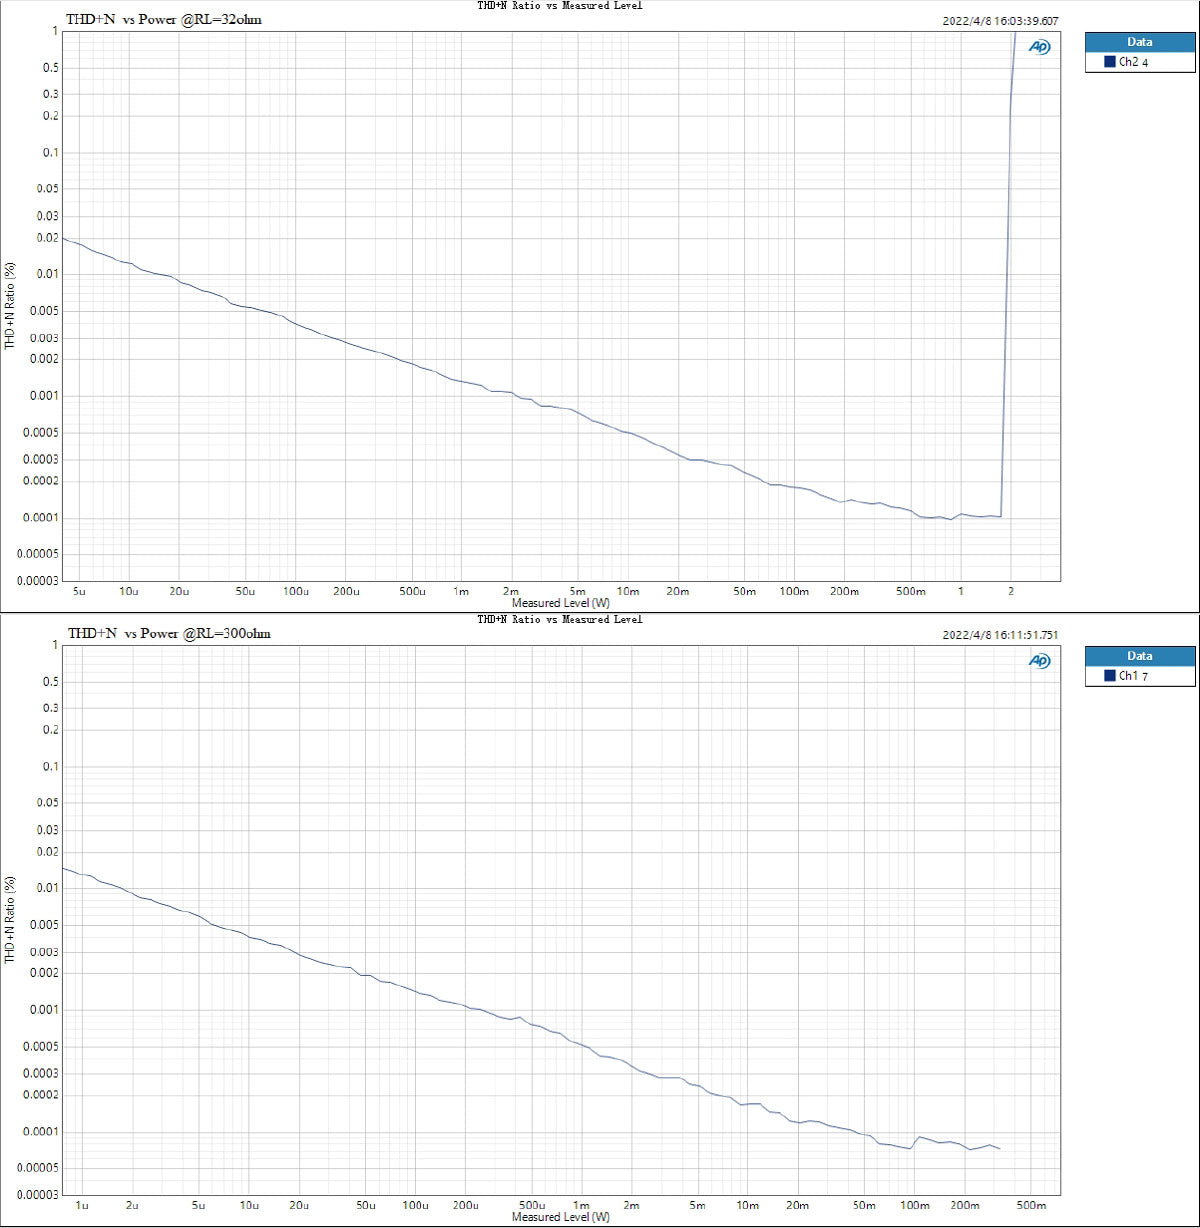This screenshot has width=1200, height=1228.
Task: Select the 'THD+N vs Power @RL=300ohm' title
Action: (168, 633)
